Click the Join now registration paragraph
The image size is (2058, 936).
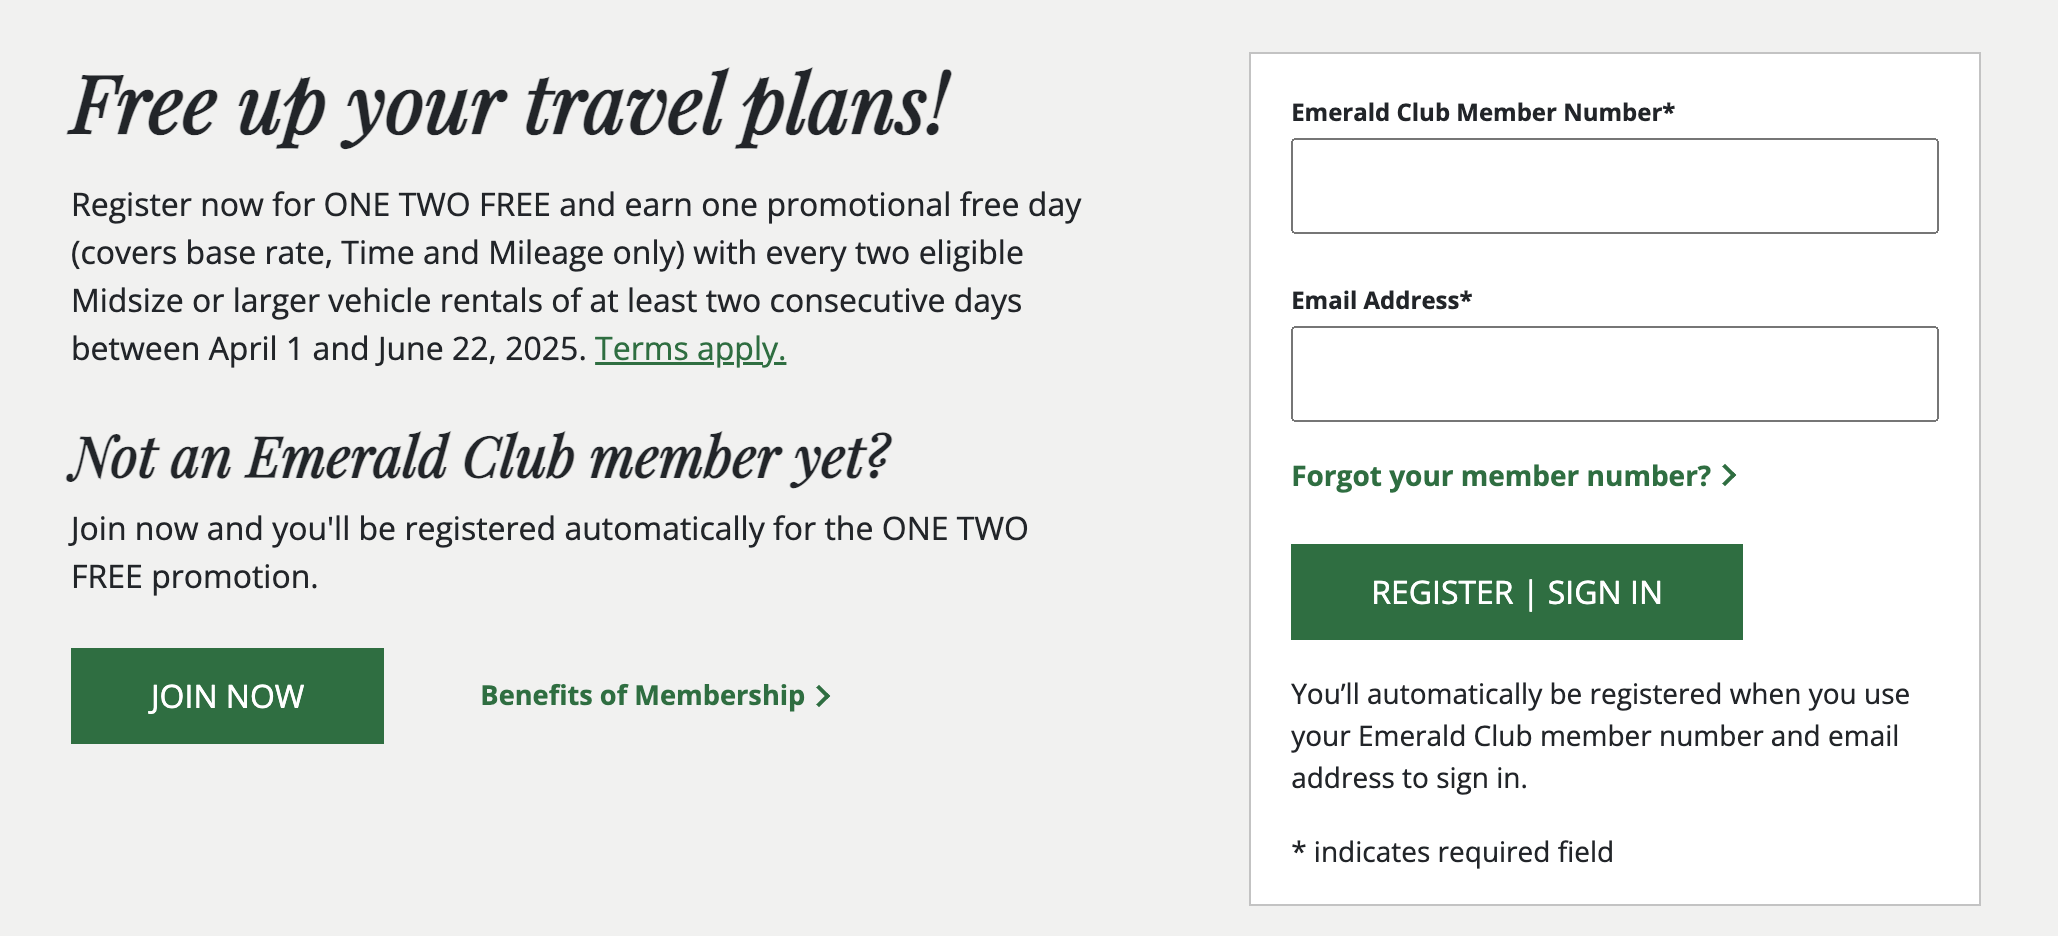[549, 552]
